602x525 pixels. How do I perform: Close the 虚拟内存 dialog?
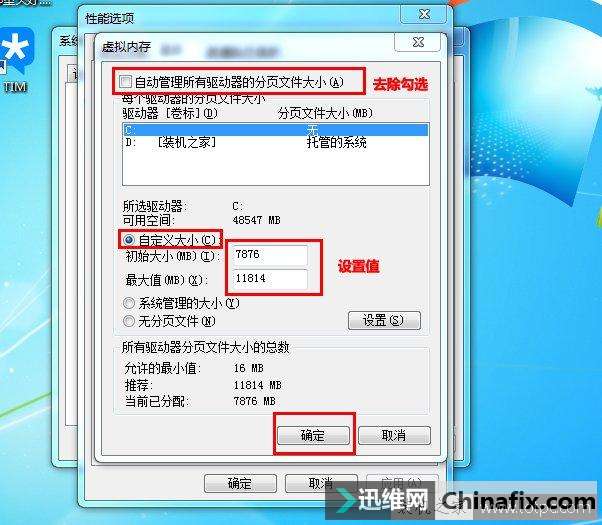[x=417, y=42]
